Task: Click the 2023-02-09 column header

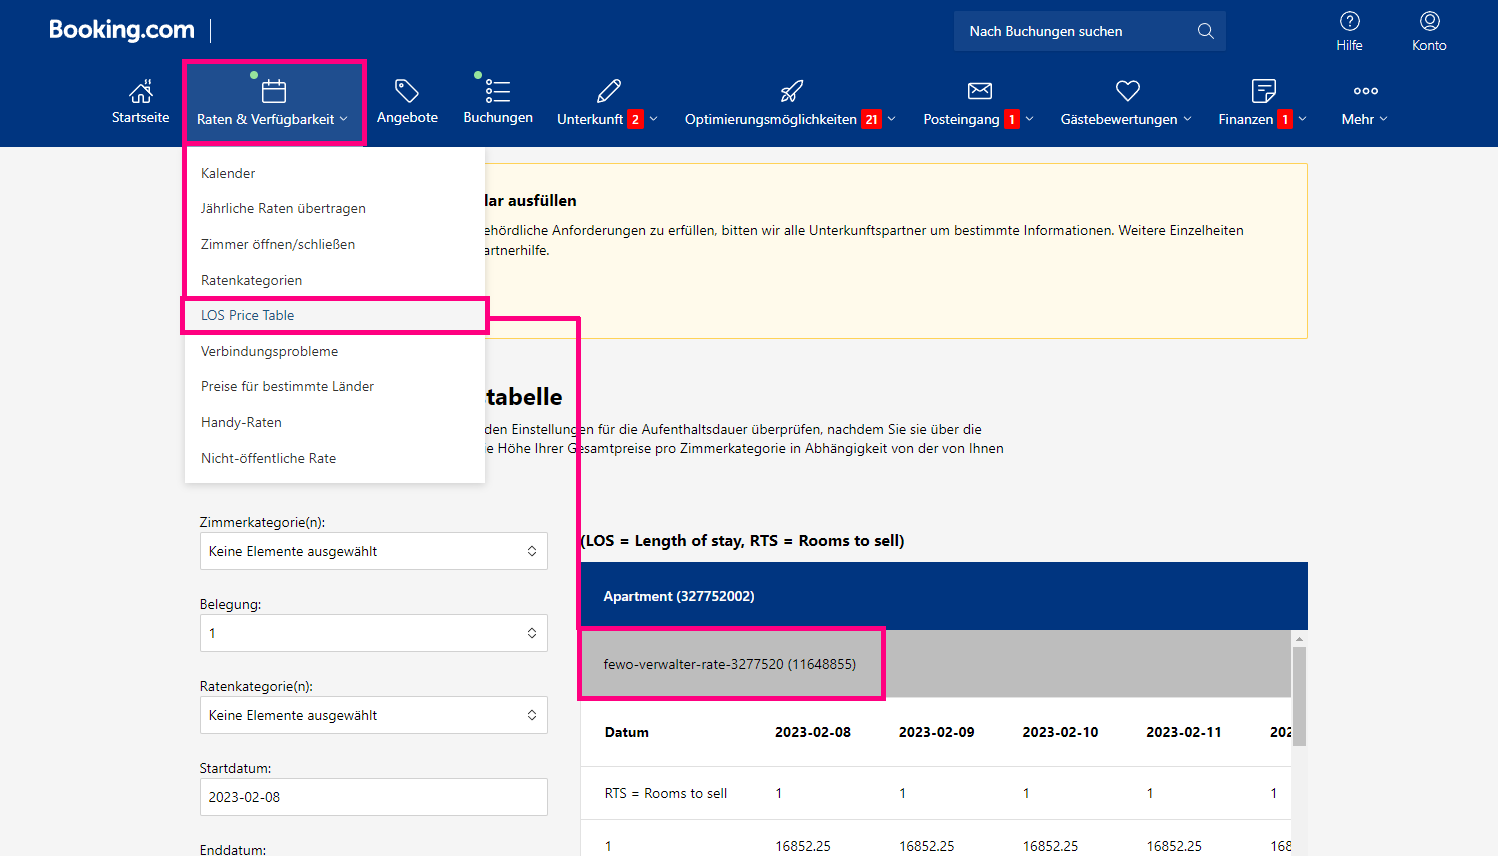Action: point(936,732)
